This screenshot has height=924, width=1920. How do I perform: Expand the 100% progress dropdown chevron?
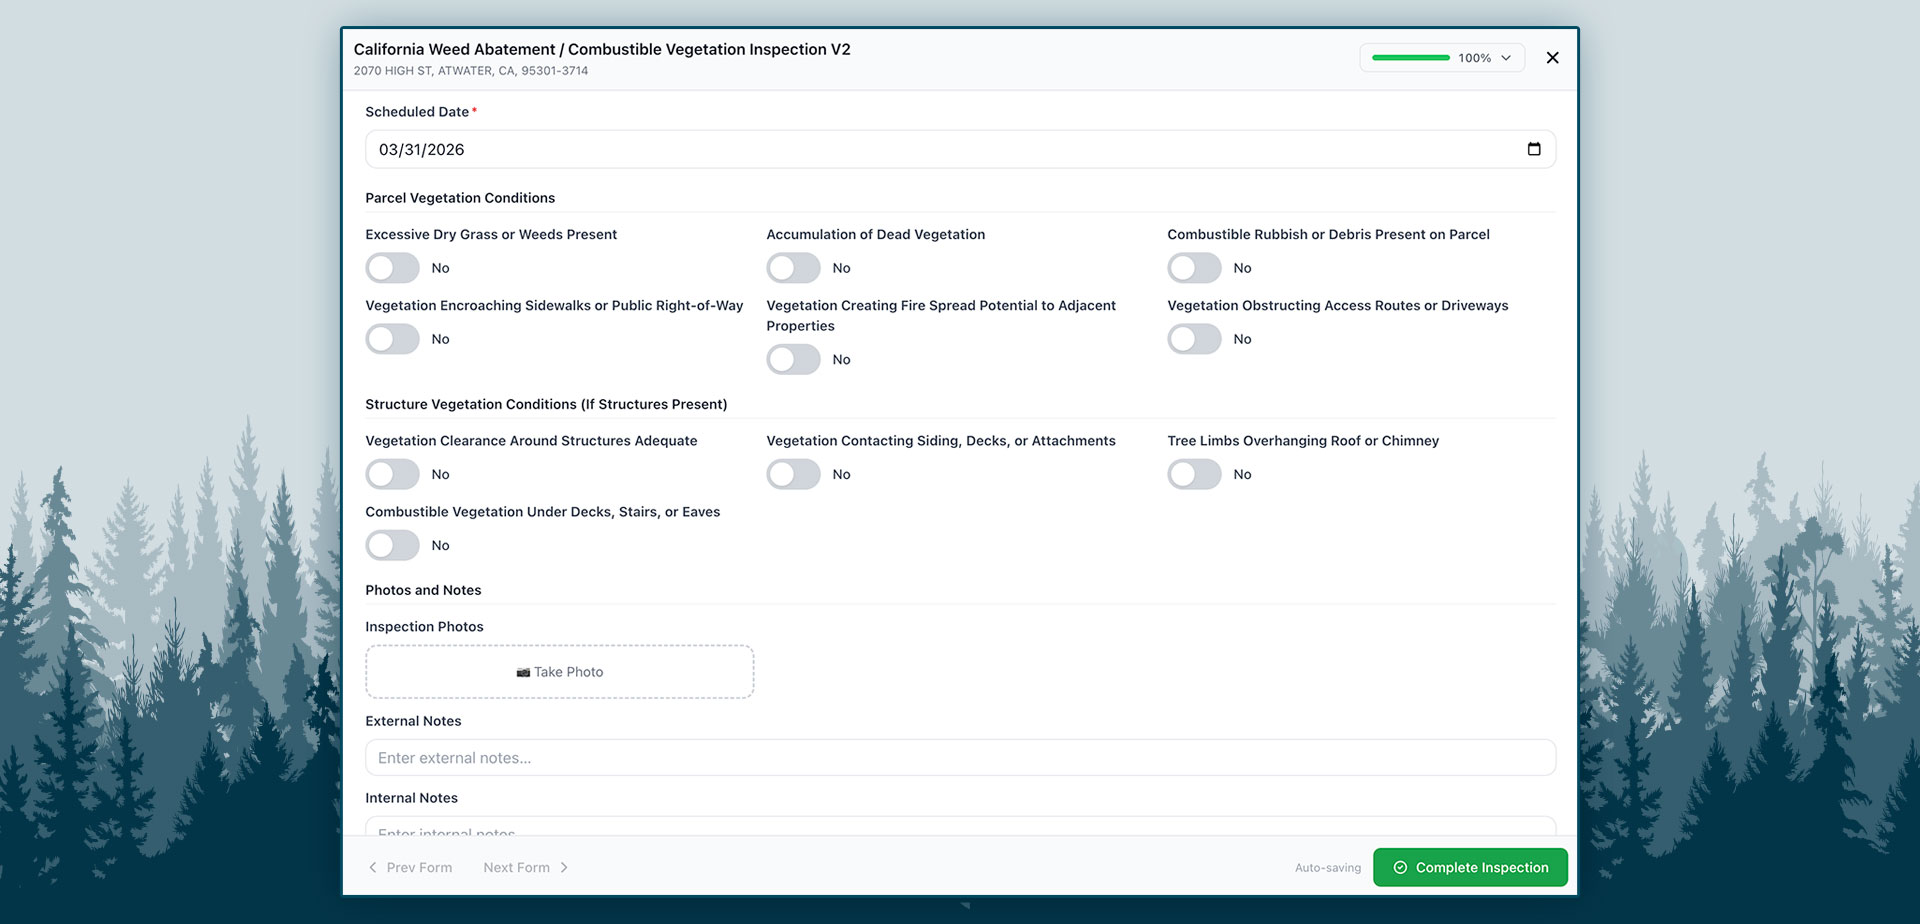(1506, 58)
